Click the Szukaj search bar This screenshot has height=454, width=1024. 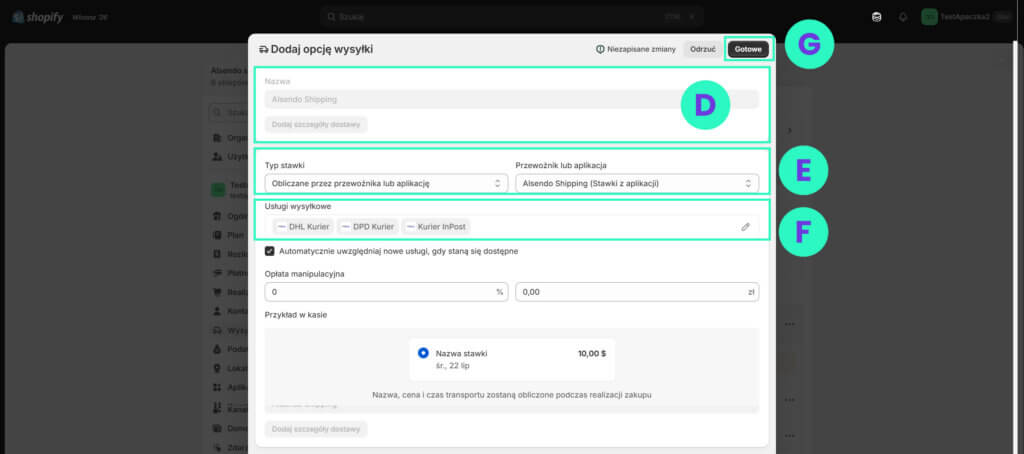point(511,16)
